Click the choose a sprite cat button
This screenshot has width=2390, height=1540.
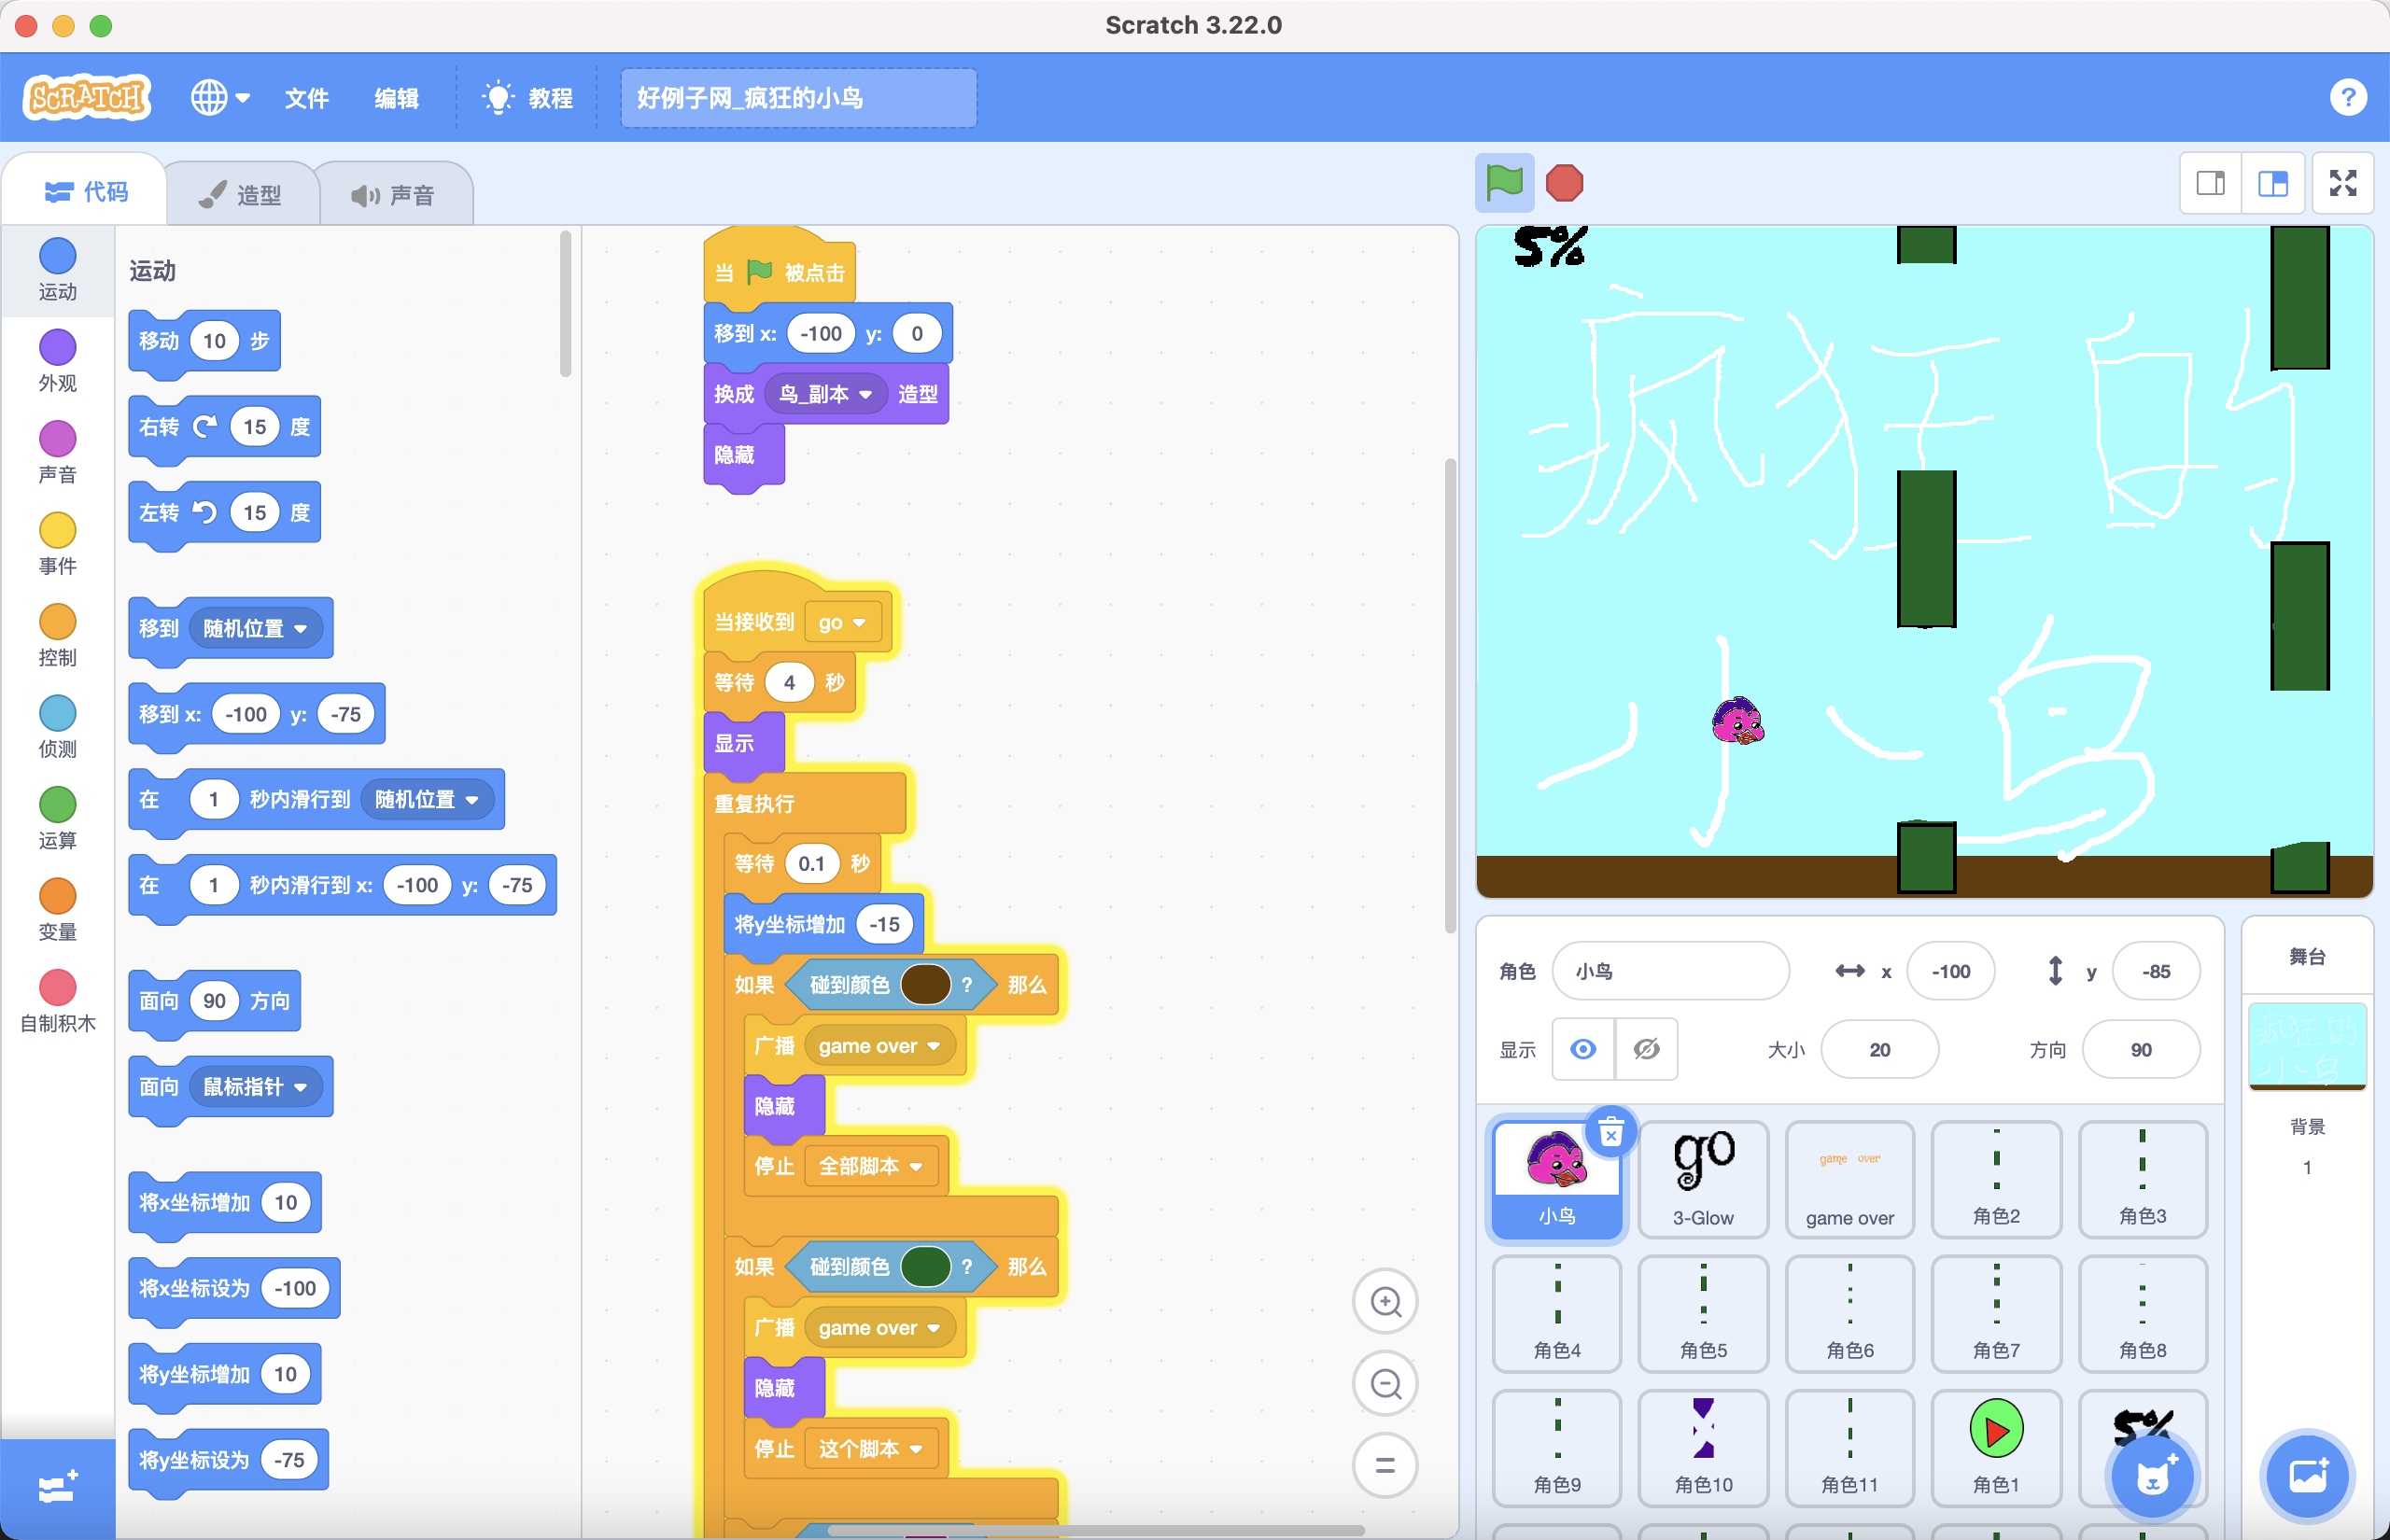[x=2152, y=1475]
